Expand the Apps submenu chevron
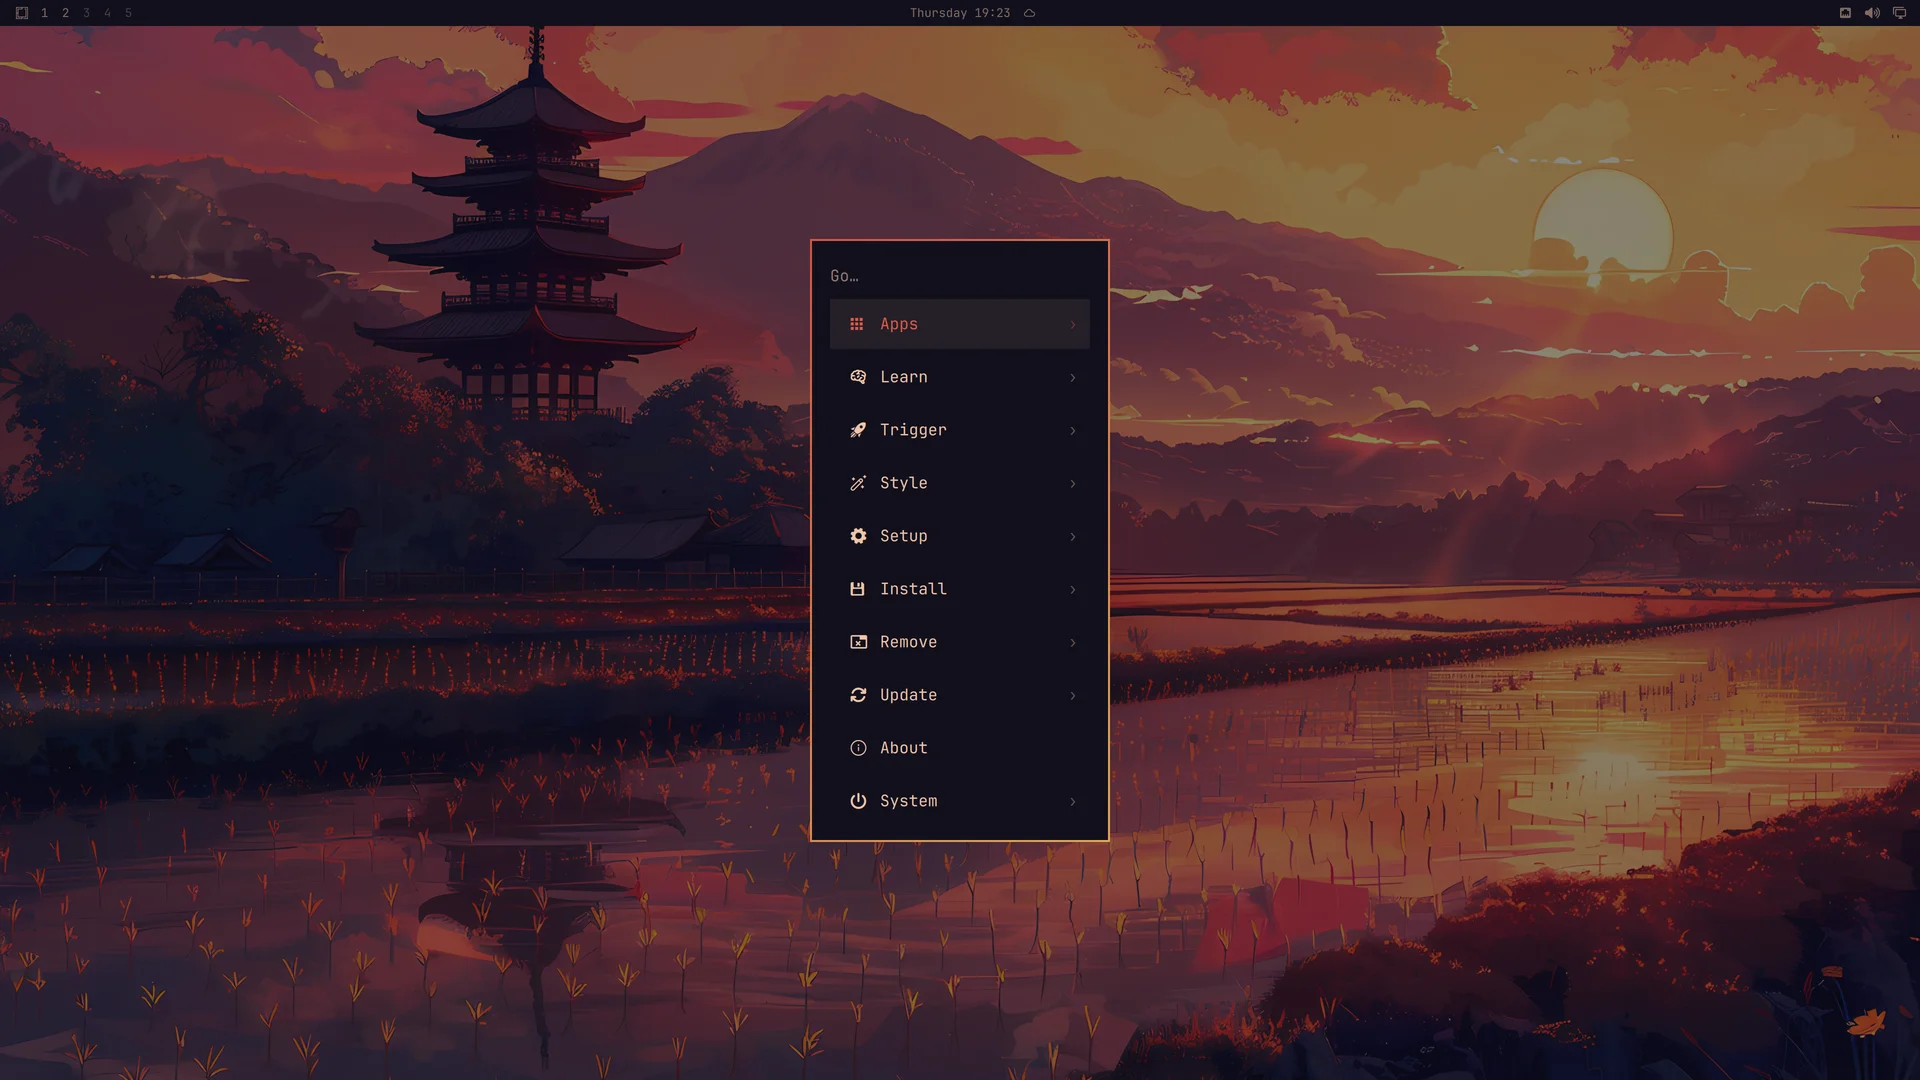 click(1073, 325)
